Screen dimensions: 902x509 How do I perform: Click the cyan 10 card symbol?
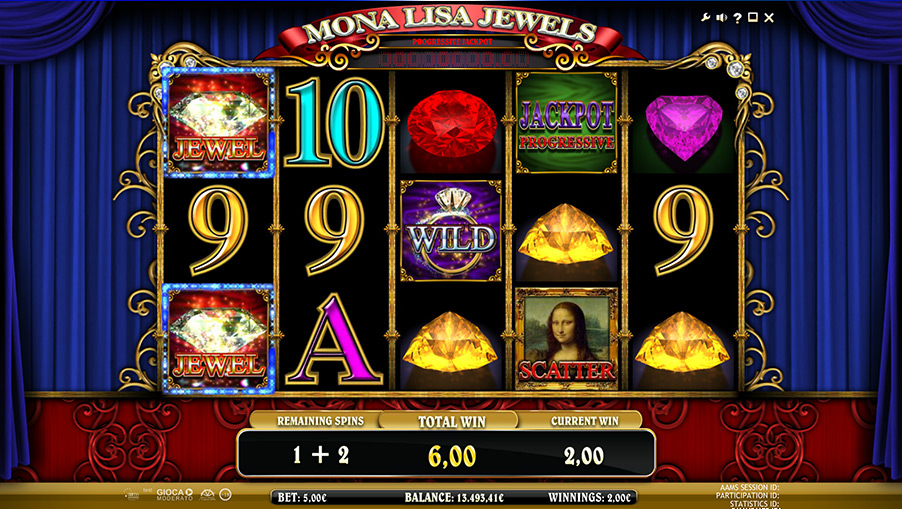point(335,123)
